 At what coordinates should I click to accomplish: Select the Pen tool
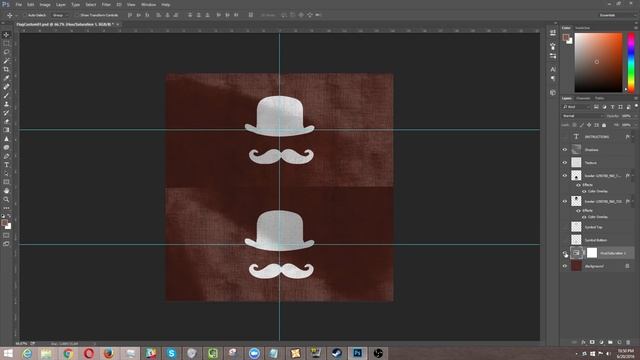coord(6,156)
